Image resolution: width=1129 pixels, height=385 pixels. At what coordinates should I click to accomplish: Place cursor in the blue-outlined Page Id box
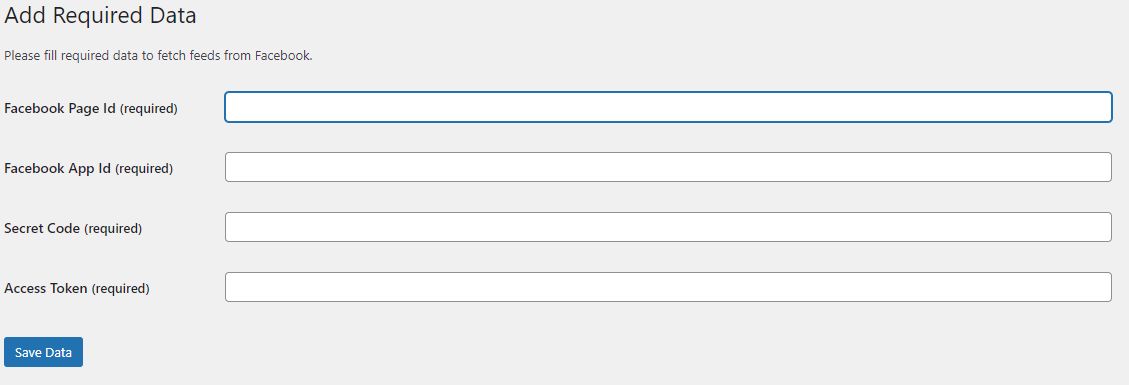pyautogui.click(x=668, y=107)
